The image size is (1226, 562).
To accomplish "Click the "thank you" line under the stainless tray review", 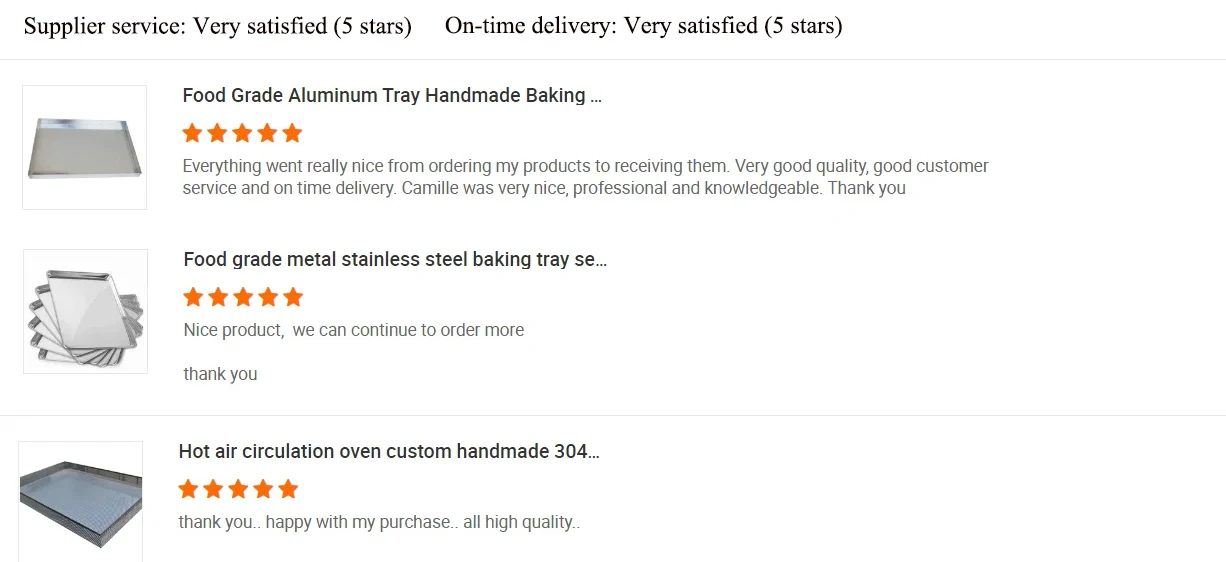I will [220, 374].
